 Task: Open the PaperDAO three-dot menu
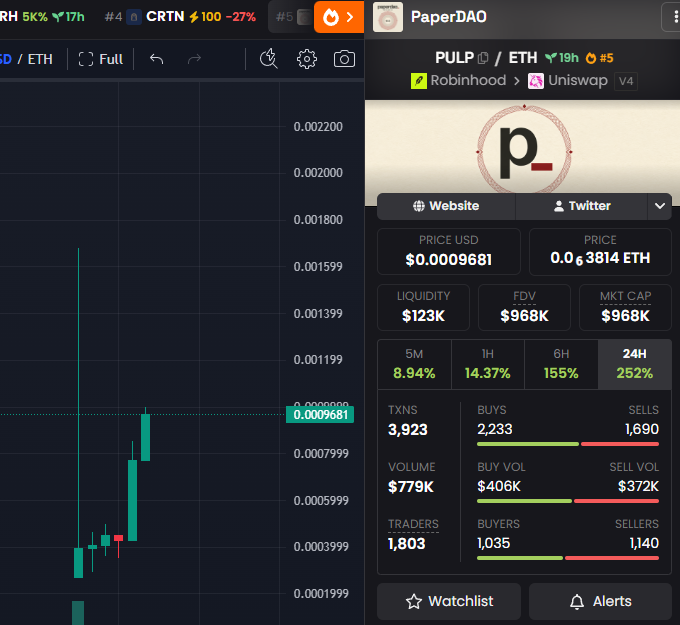[x=674, y=17]
